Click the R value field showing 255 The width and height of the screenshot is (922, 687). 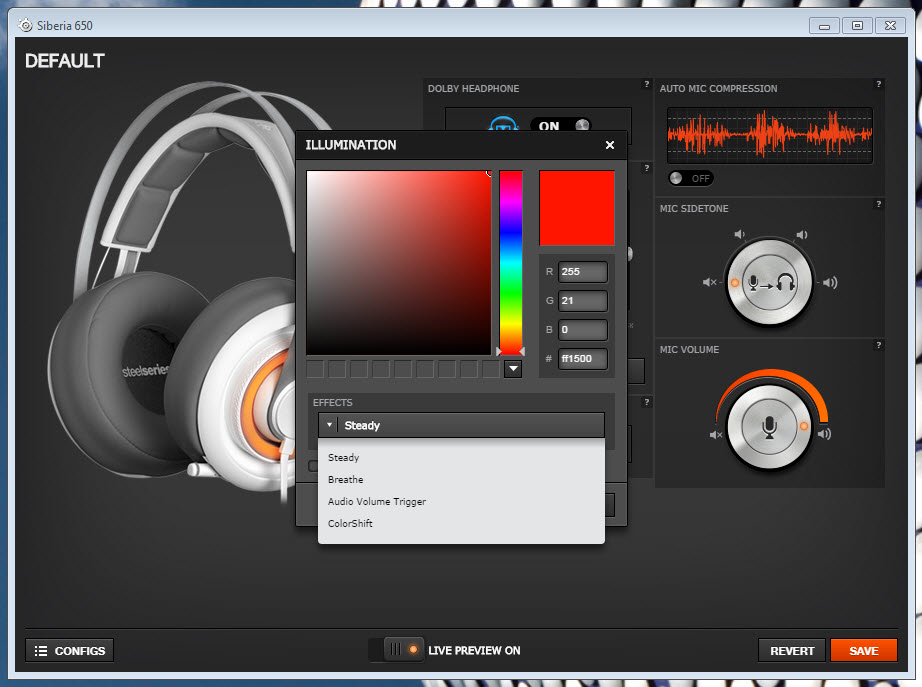tap(582, 272)
